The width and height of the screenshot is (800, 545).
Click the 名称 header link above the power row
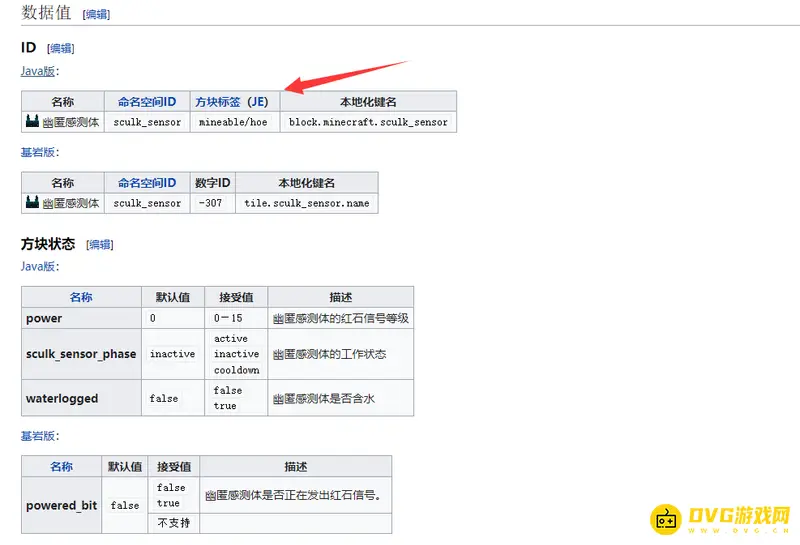coord(81,297)
